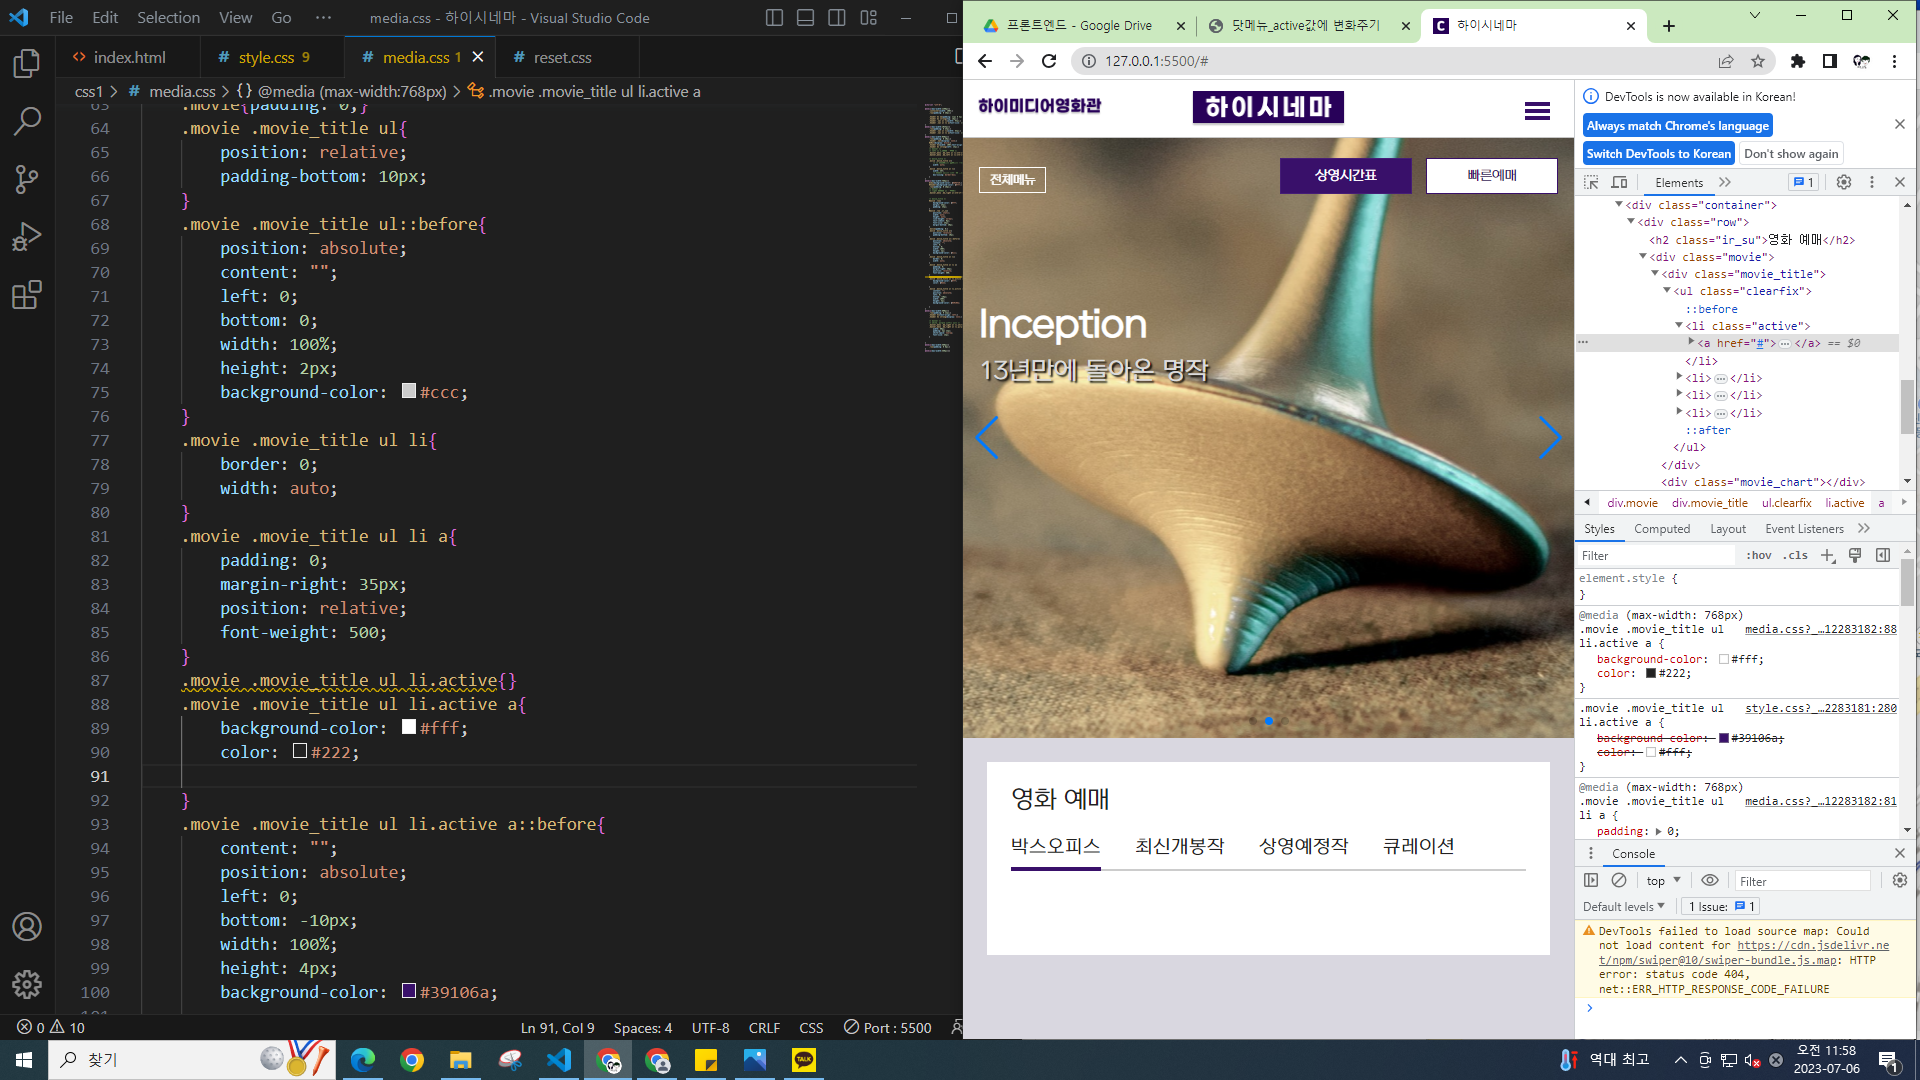Click the DevTools inspect element icon
This screenshot has height=1080, width=1920.
coord(1591,182)
